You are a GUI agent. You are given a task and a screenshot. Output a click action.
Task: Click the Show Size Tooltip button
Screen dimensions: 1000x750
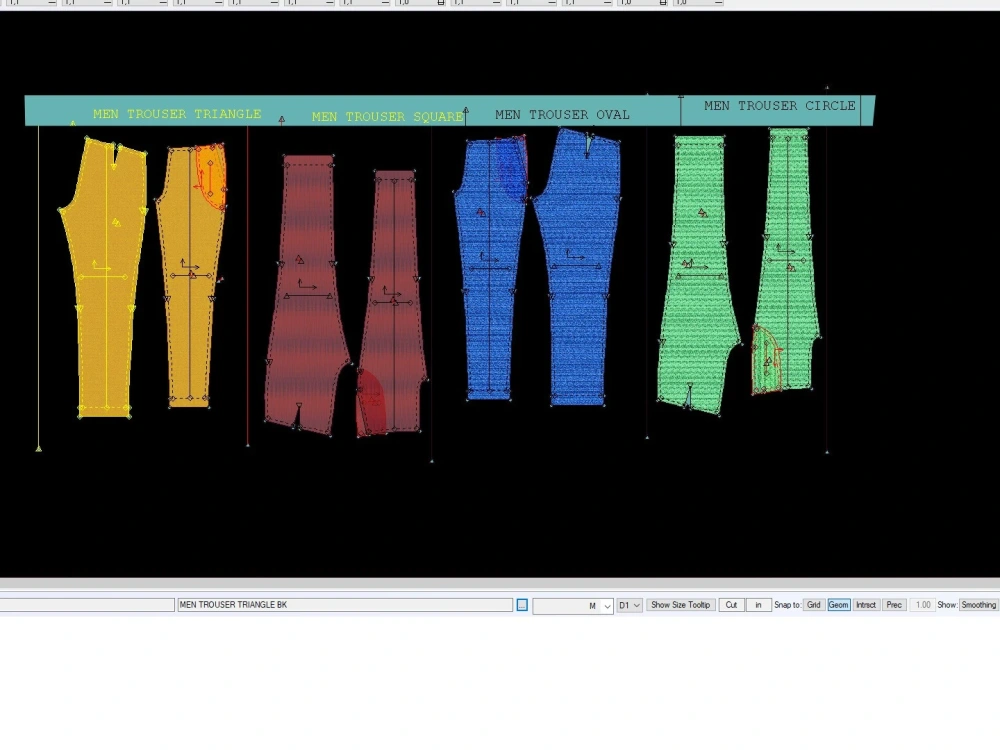coord(680,605)
